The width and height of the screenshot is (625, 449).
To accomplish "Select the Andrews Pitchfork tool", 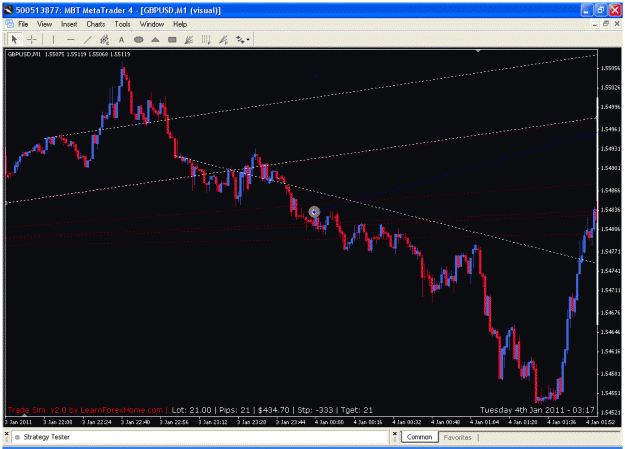I will pyautogui.click(x=223, y=39).
